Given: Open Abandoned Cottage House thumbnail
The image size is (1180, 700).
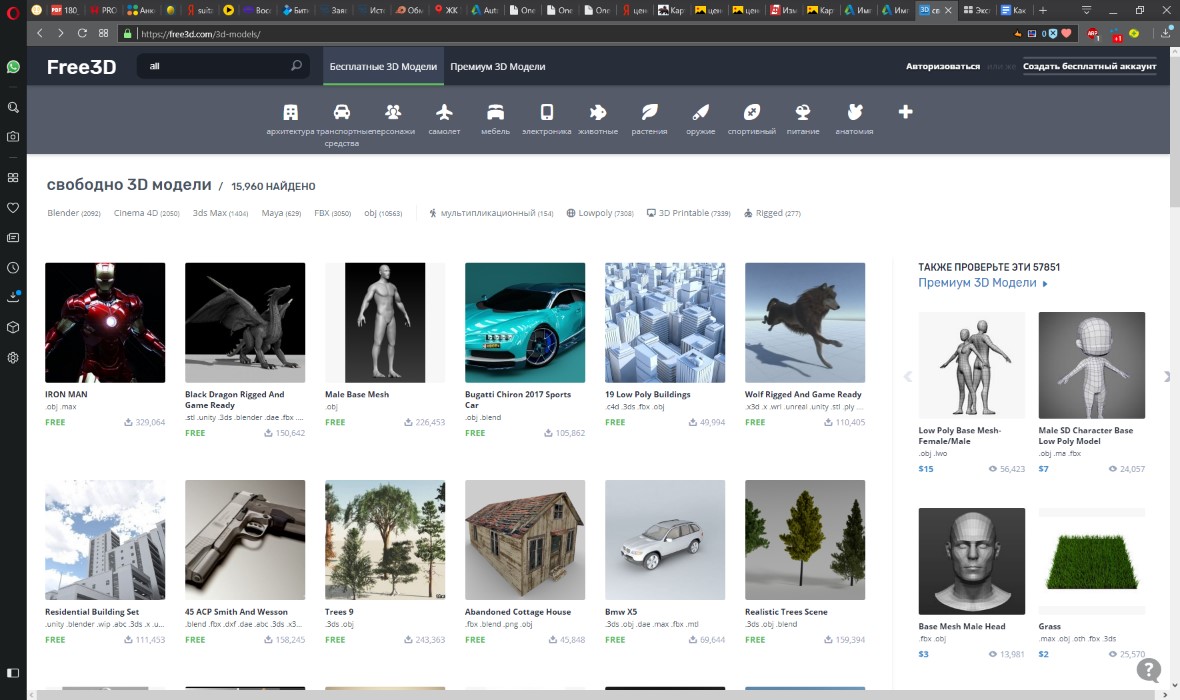Looking at the screenshot, I should pyautogui.click(x=525, y=540).
